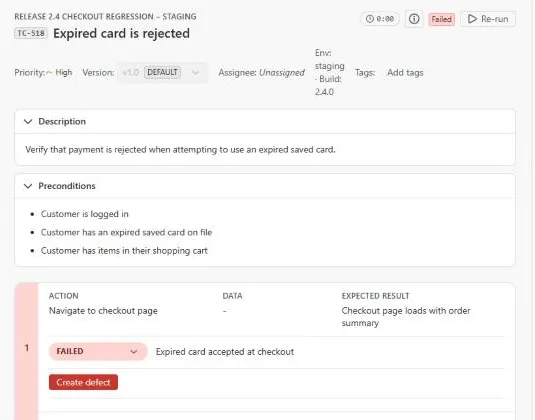Click the Failed status badge
The width and height of the screenshot is (535, 420).
click(x=442, y=19)
